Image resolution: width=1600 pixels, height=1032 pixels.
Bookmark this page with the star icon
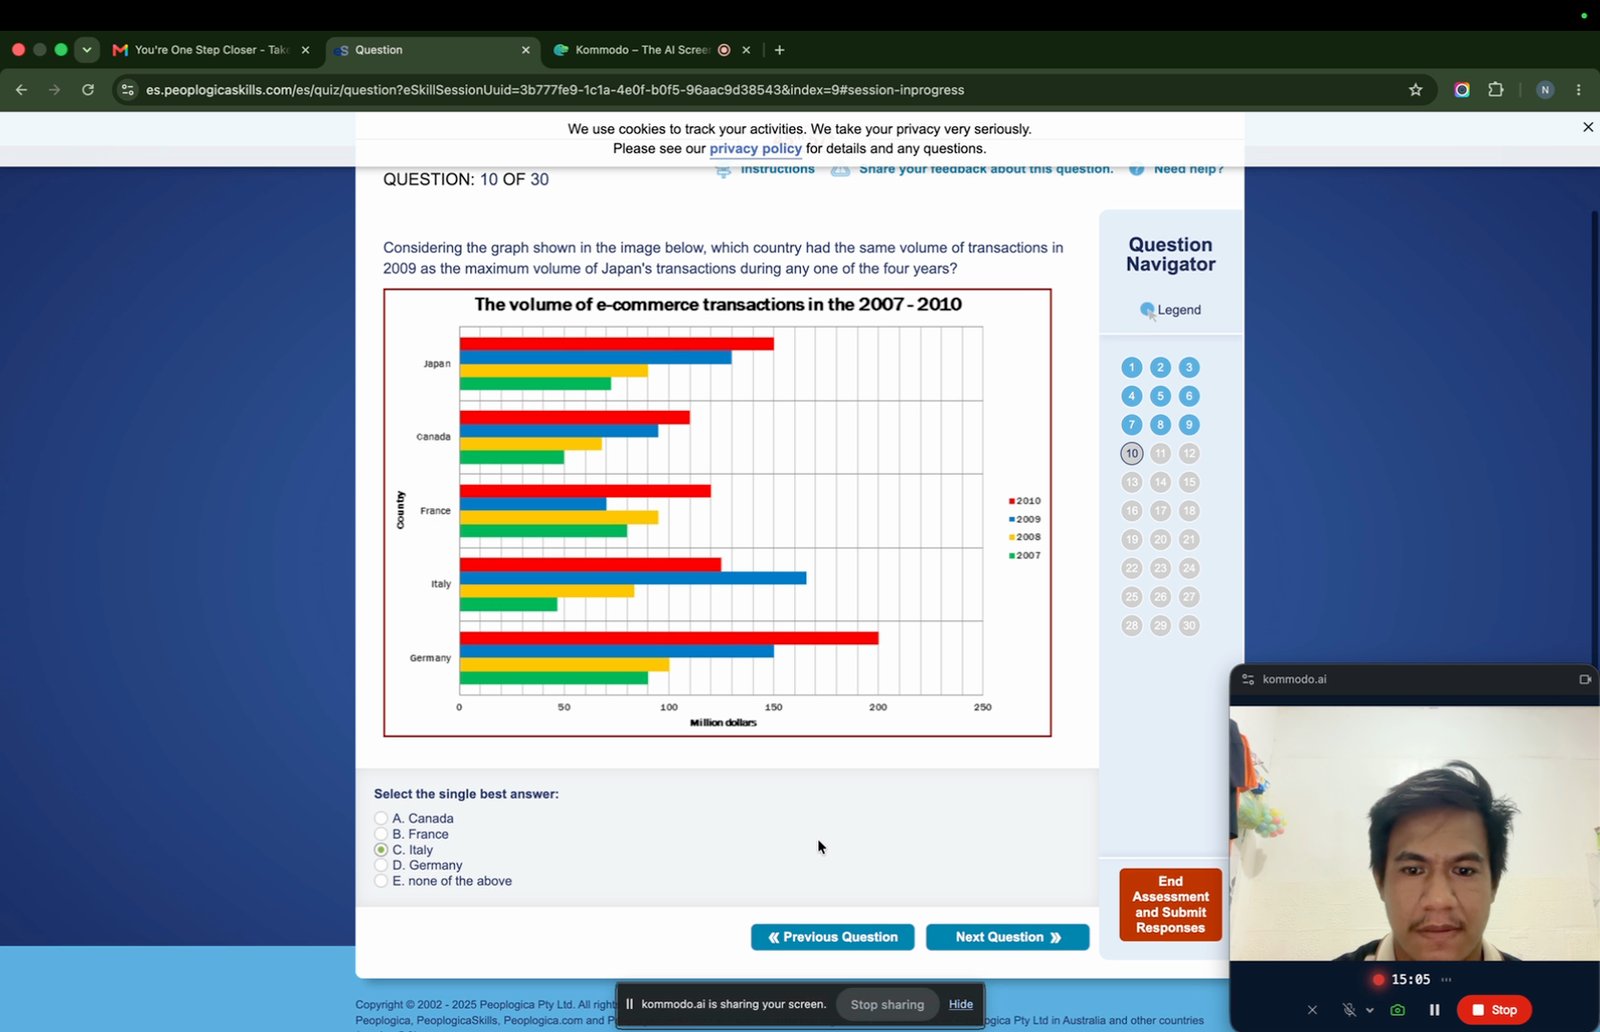click(x=1415, y=90)
